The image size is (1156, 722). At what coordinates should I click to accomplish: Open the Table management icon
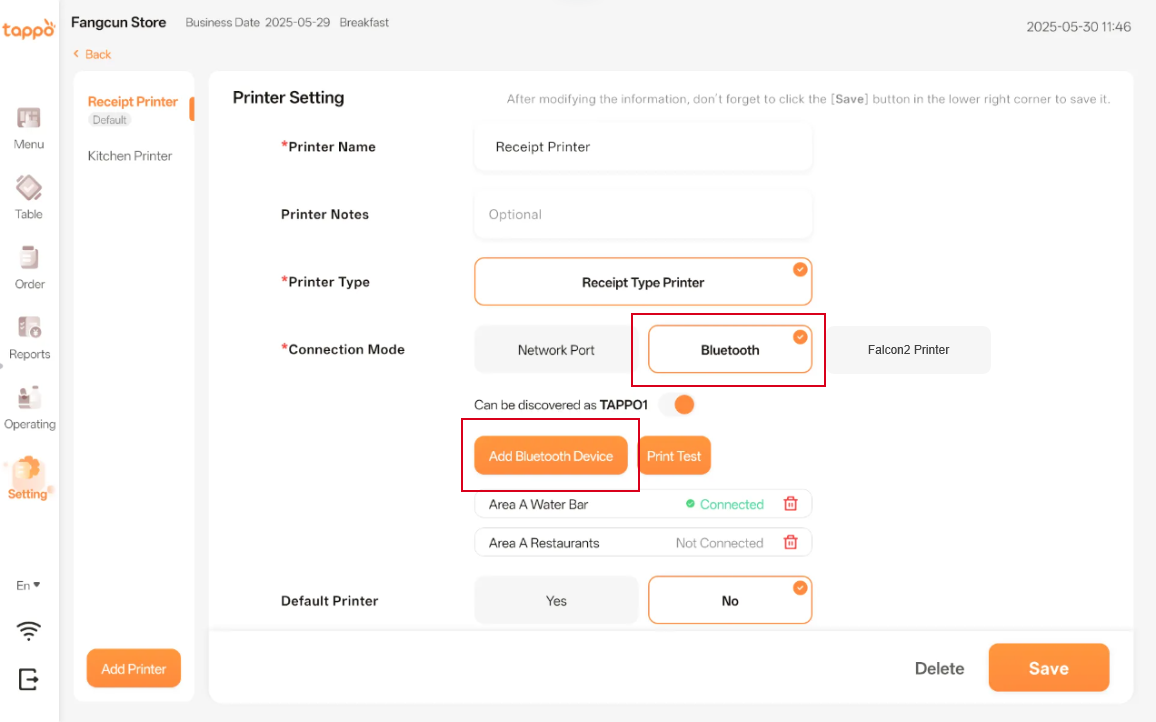pos(29,197)
